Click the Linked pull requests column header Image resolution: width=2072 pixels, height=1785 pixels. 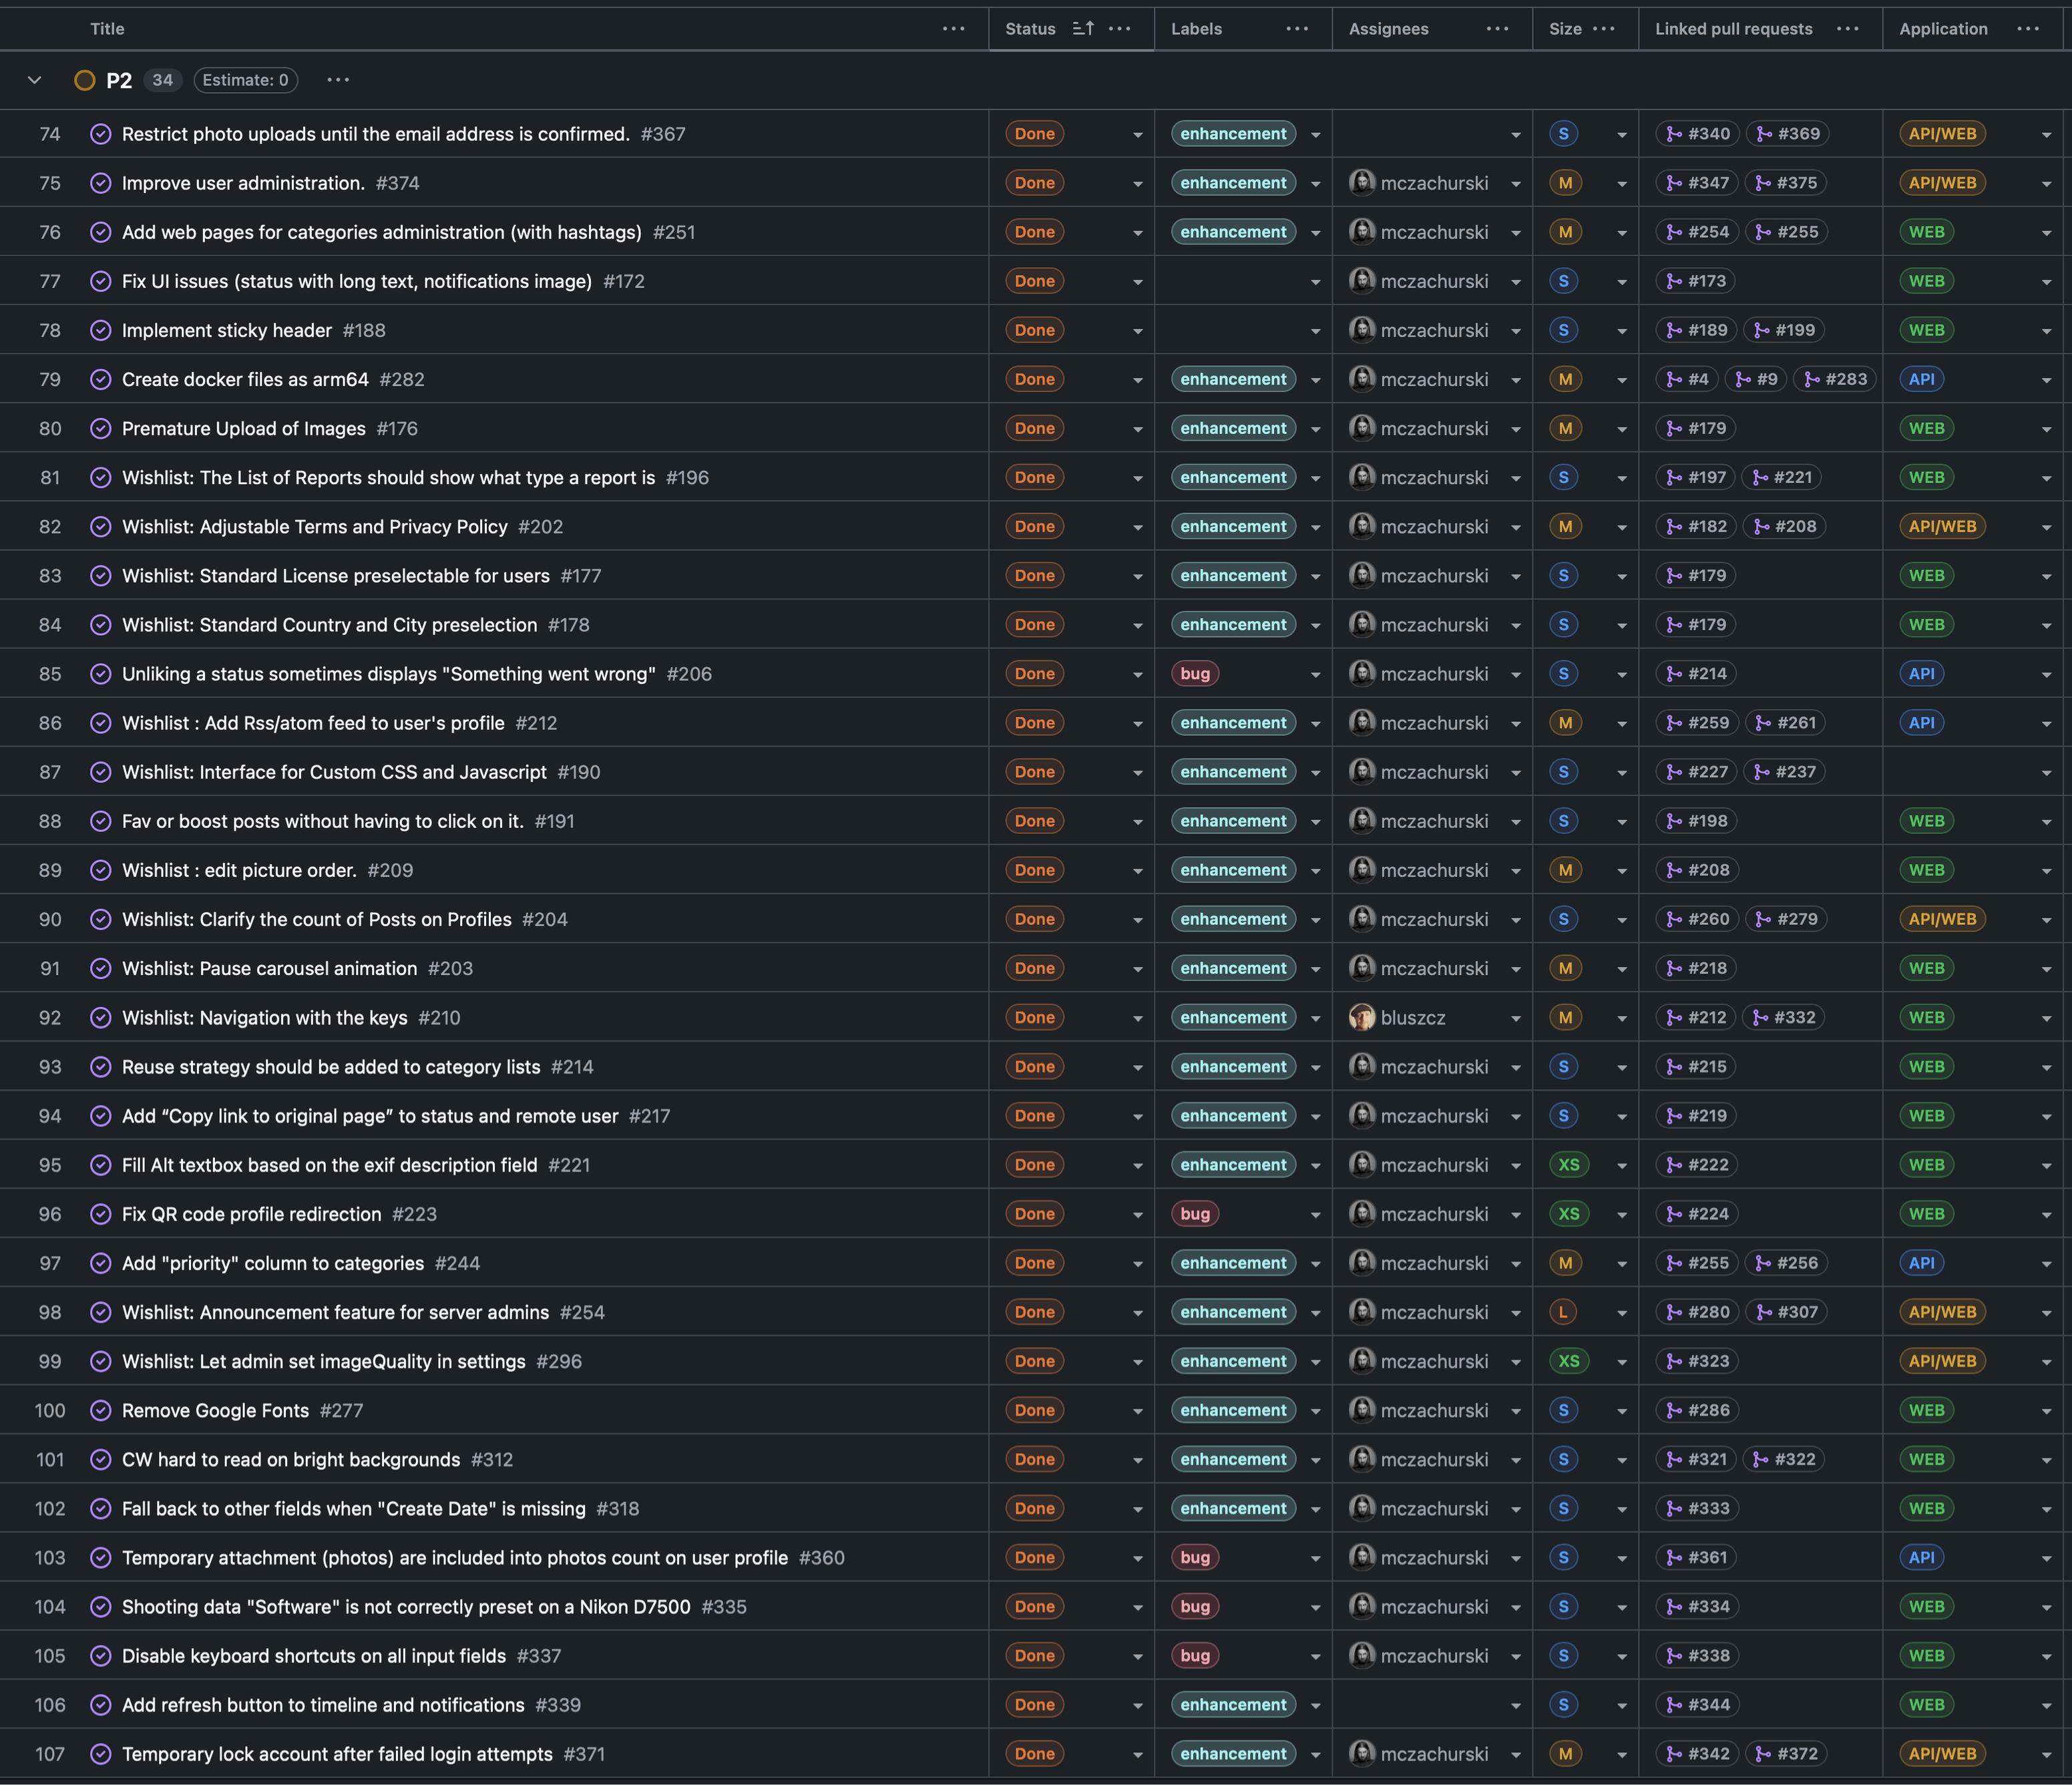1733,29
